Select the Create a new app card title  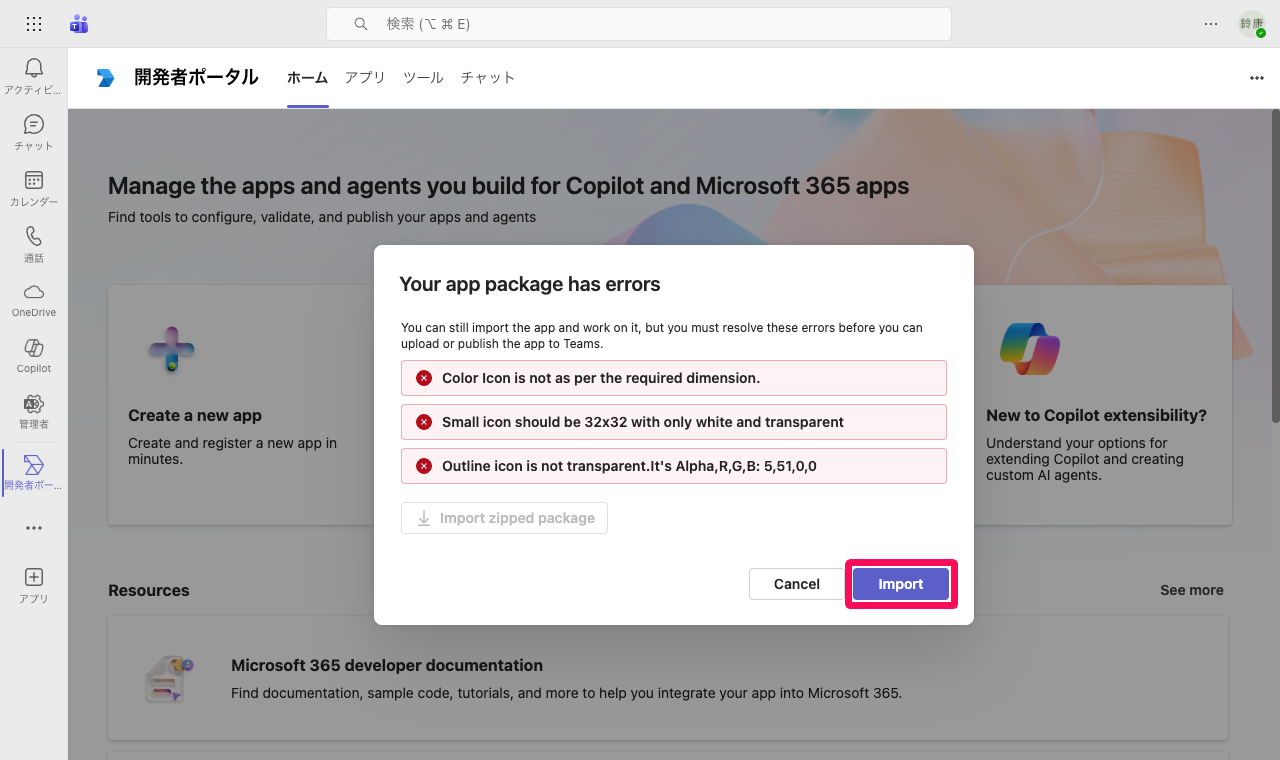click(195, 415)
